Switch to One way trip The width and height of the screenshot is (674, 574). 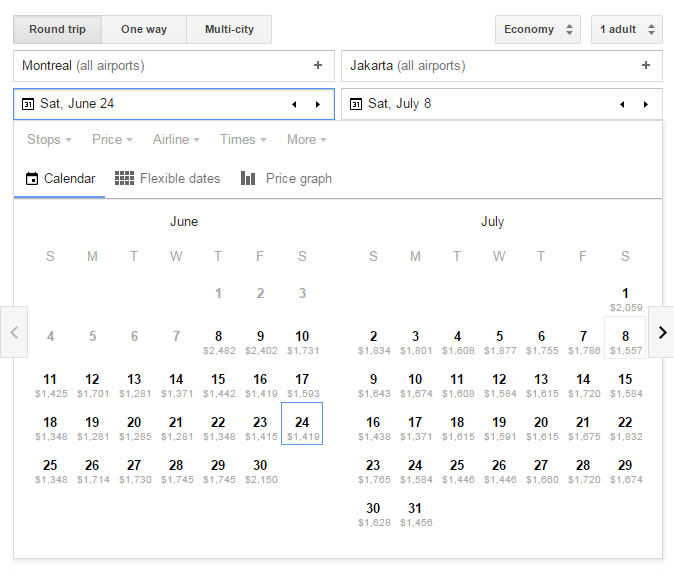point(144,29)
